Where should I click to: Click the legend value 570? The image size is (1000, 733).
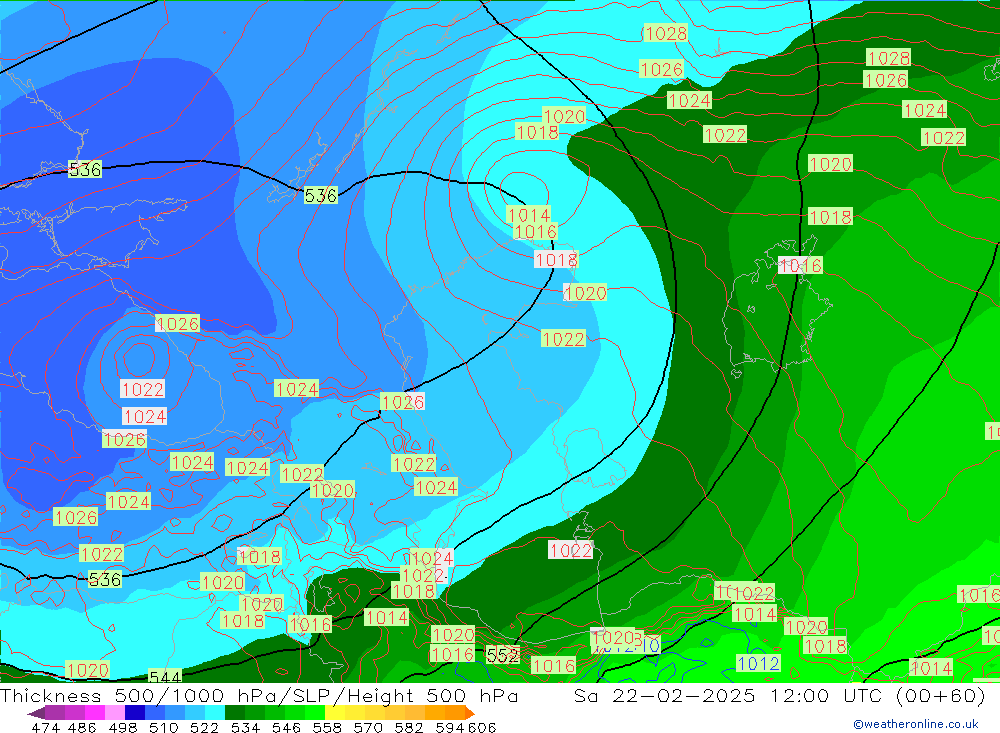368,727
